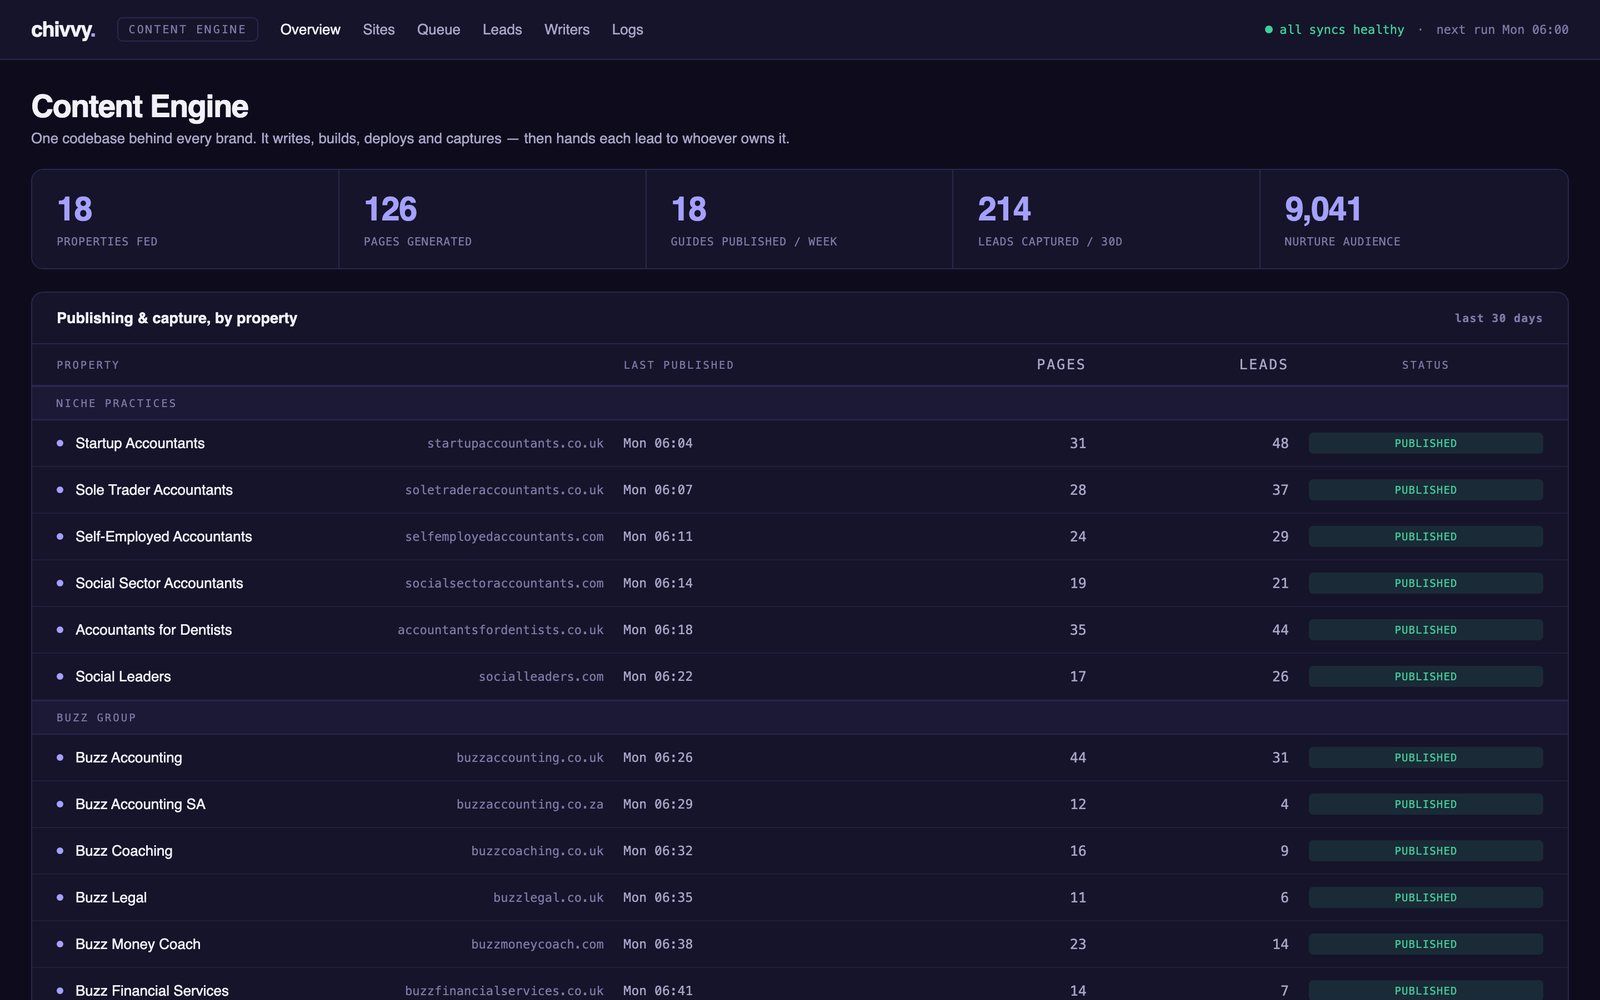Click the last 30 days label
Screen dimensions: 1600x1000
pos(1498,318)
